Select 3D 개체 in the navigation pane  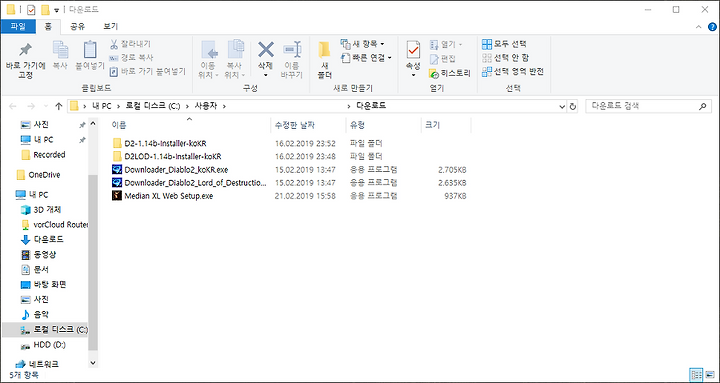tap(41, 210)
